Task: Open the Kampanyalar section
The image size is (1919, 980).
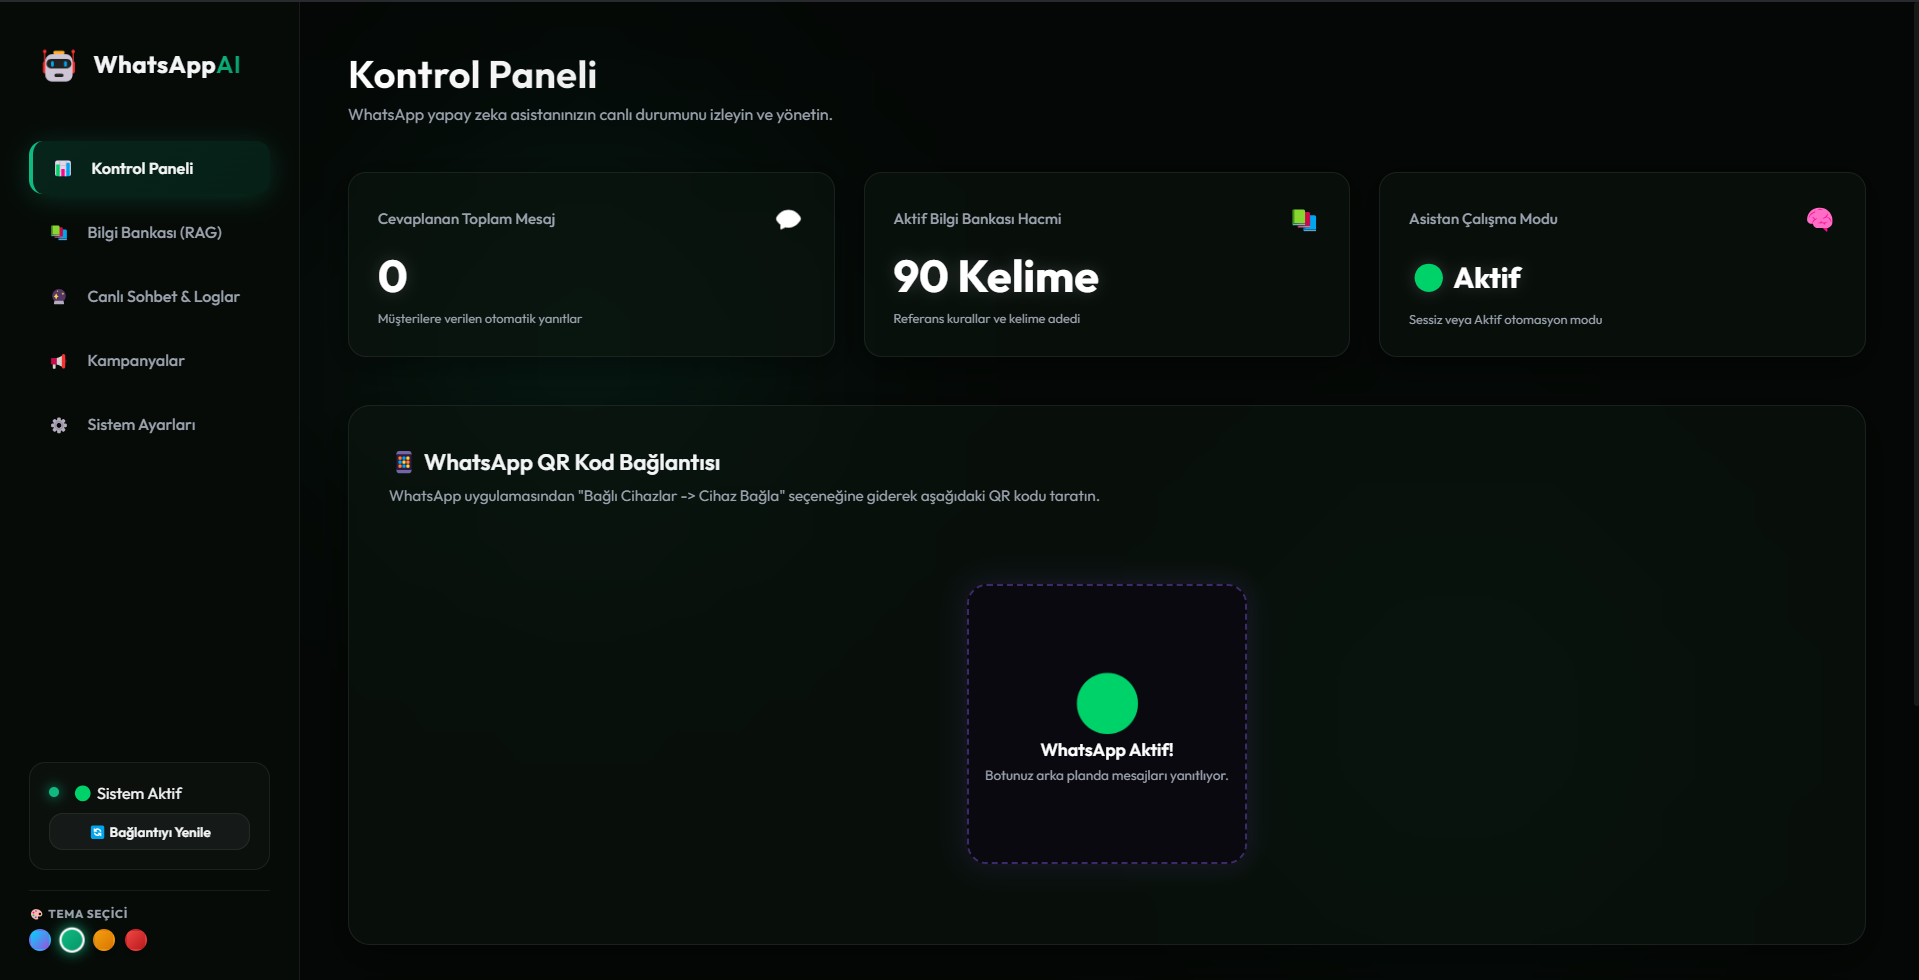Action: click(x=150, y=360)
